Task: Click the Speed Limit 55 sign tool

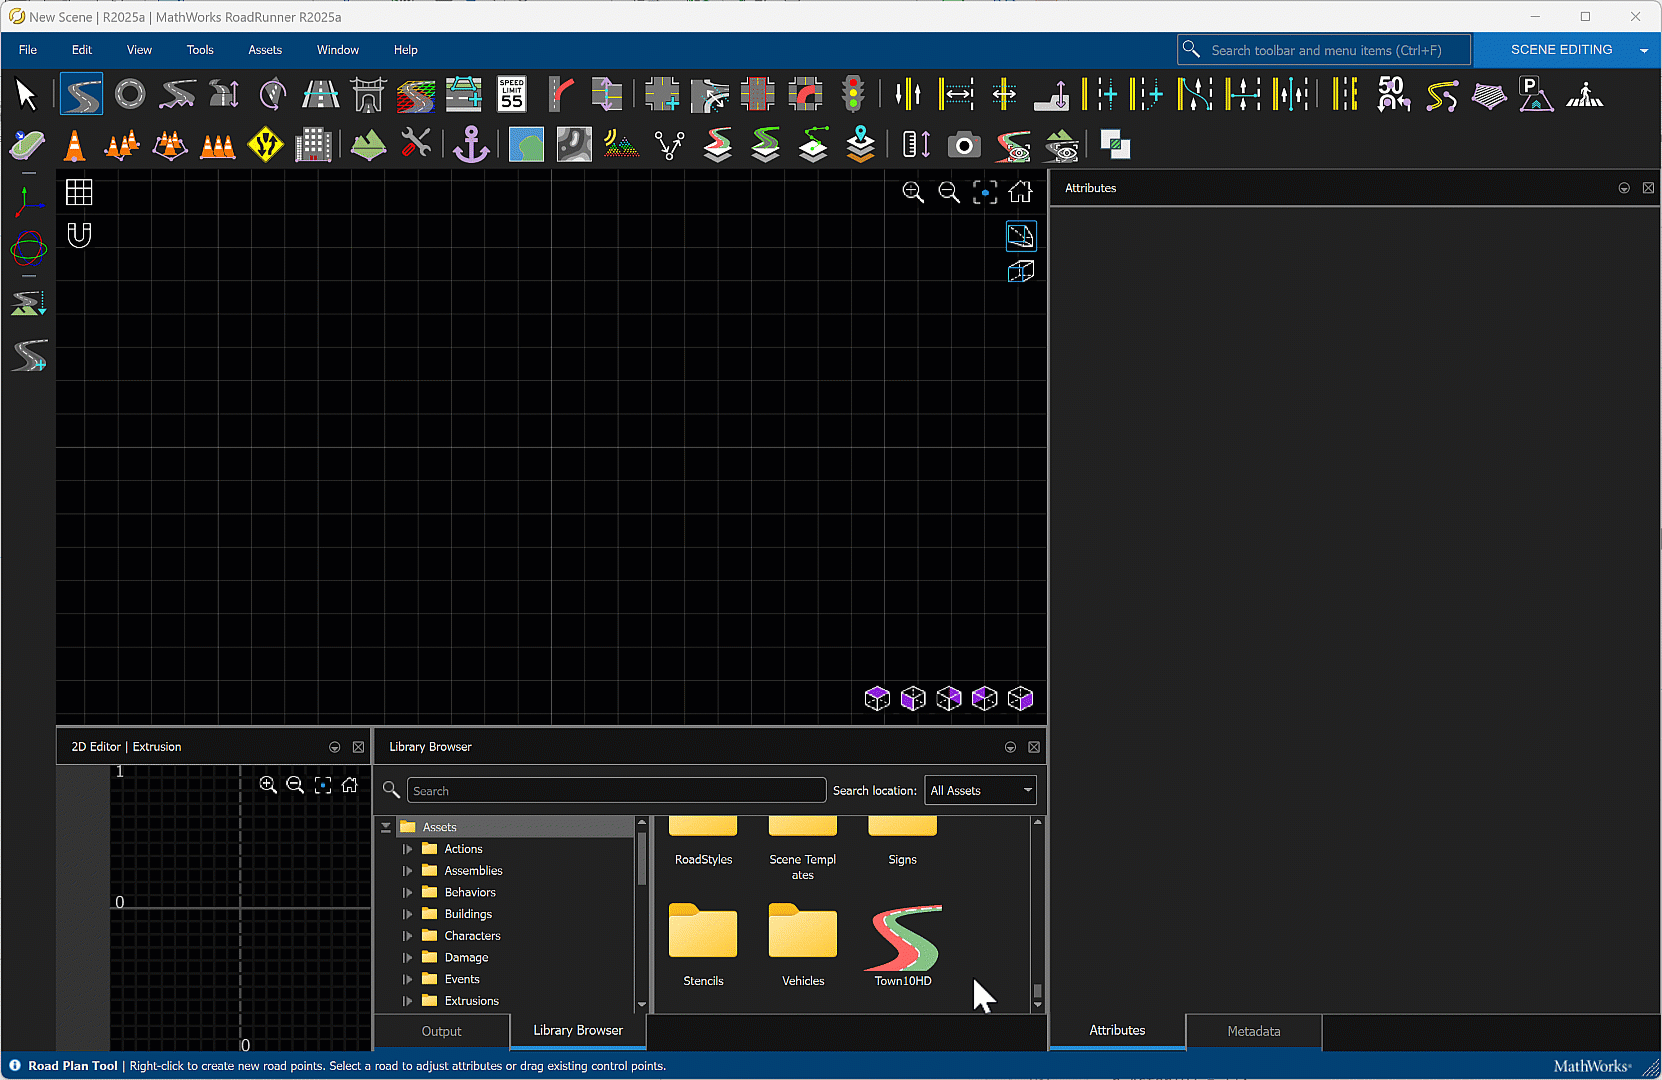Action: pyautogui.click(x=512, y=95)
